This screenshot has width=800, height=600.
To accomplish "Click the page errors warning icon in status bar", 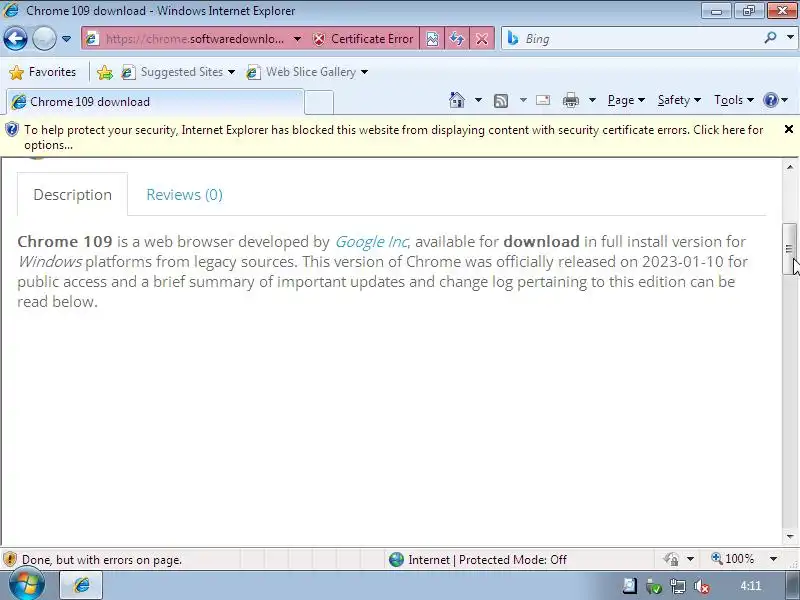I will 10,560.
